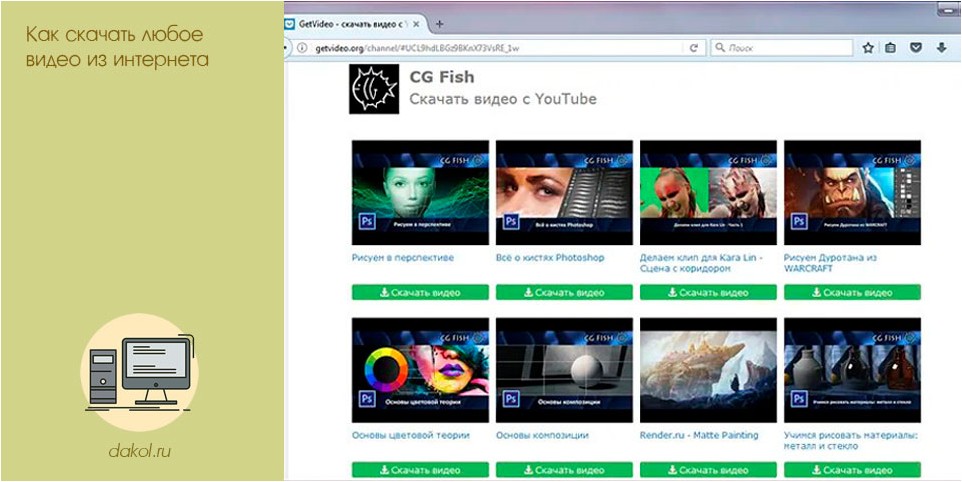Open the Основы композиции video thumbnail
This screenshot has height=482, width=962.
pos(564,370)
